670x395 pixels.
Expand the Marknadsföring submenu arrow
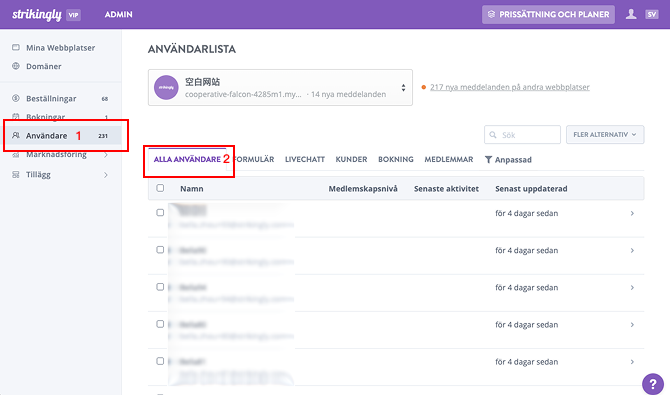(x=106, y=154)
